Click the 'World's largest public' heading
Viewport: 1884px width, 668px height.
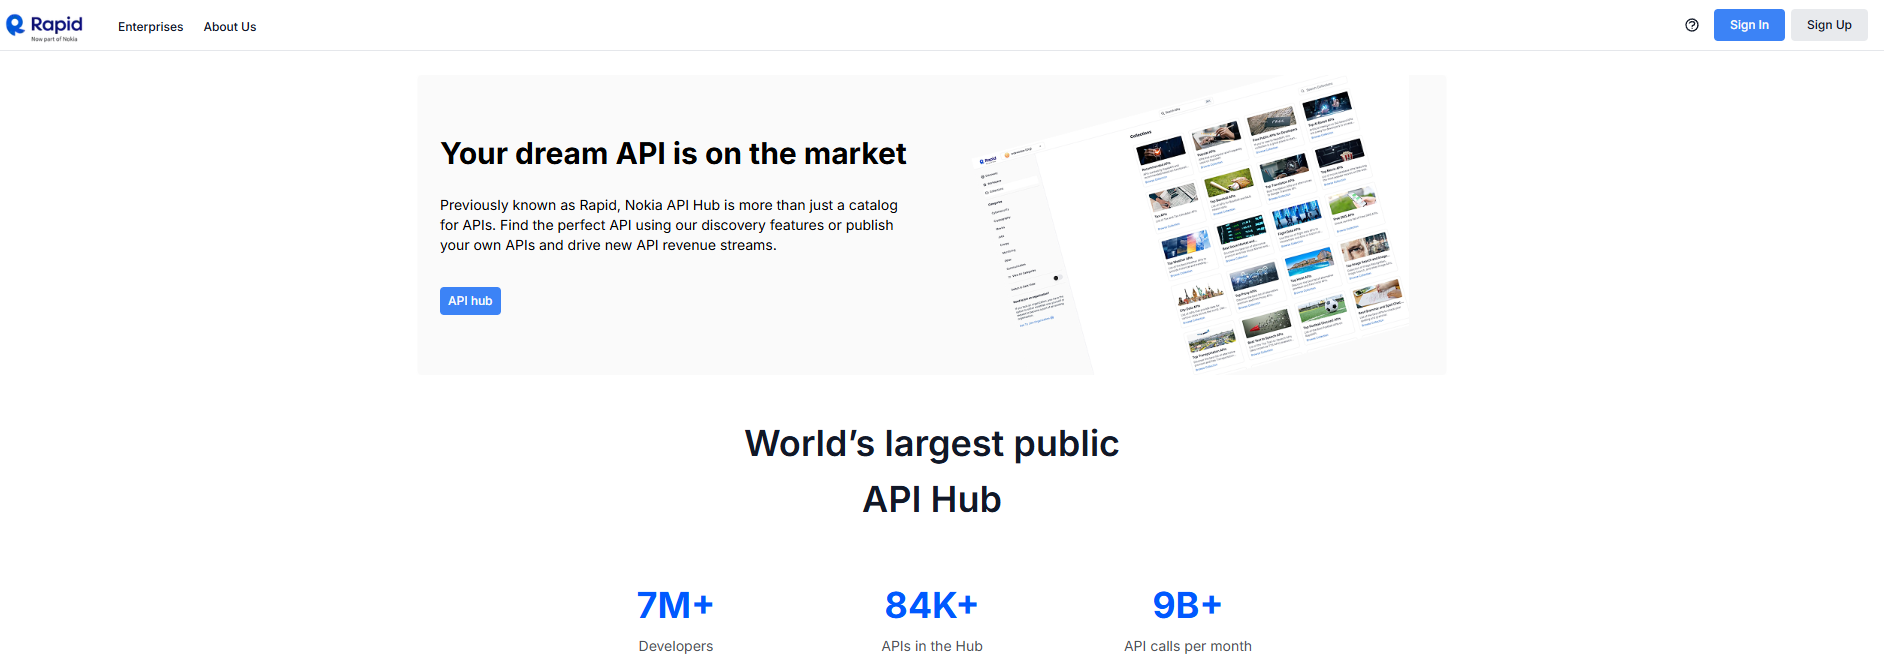coord(931,444)
